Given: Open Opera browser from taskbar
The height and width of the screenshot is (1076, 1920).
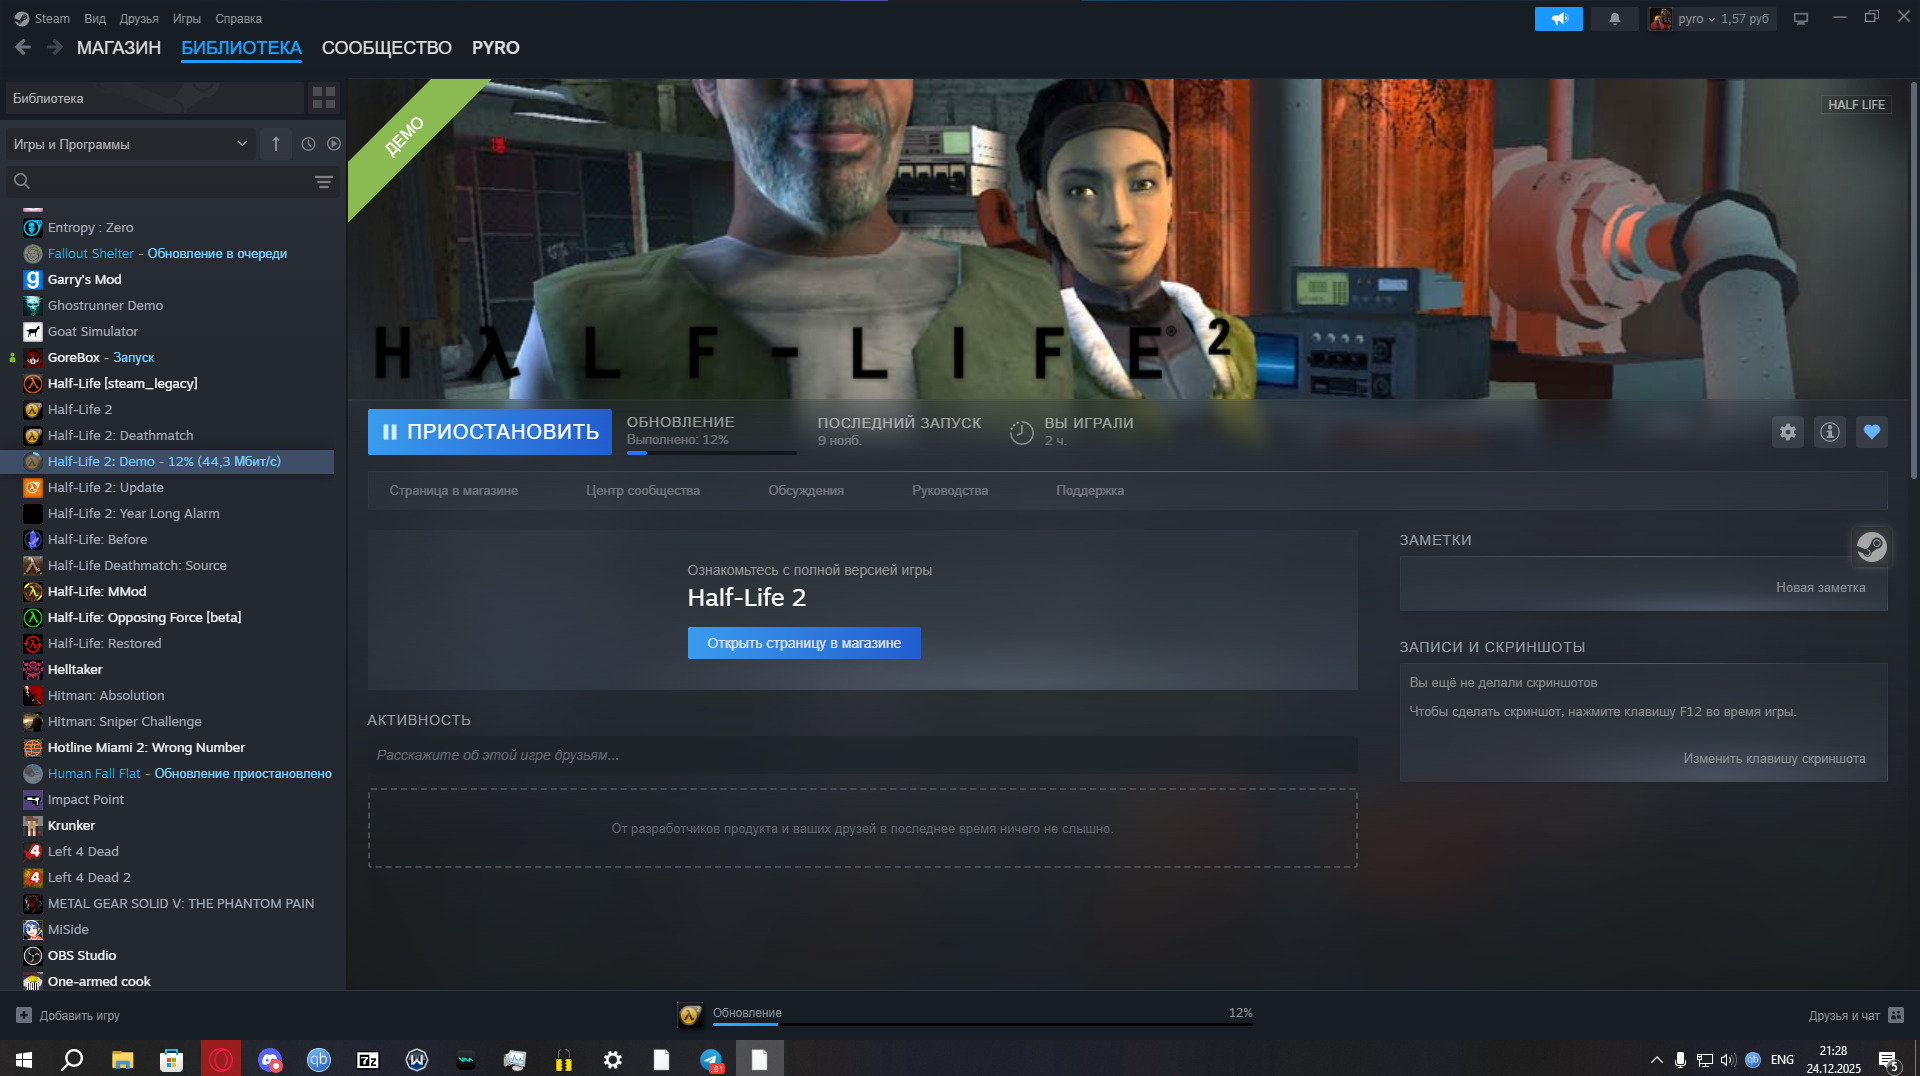Looking at the screenshot, I should [221, 1059].
